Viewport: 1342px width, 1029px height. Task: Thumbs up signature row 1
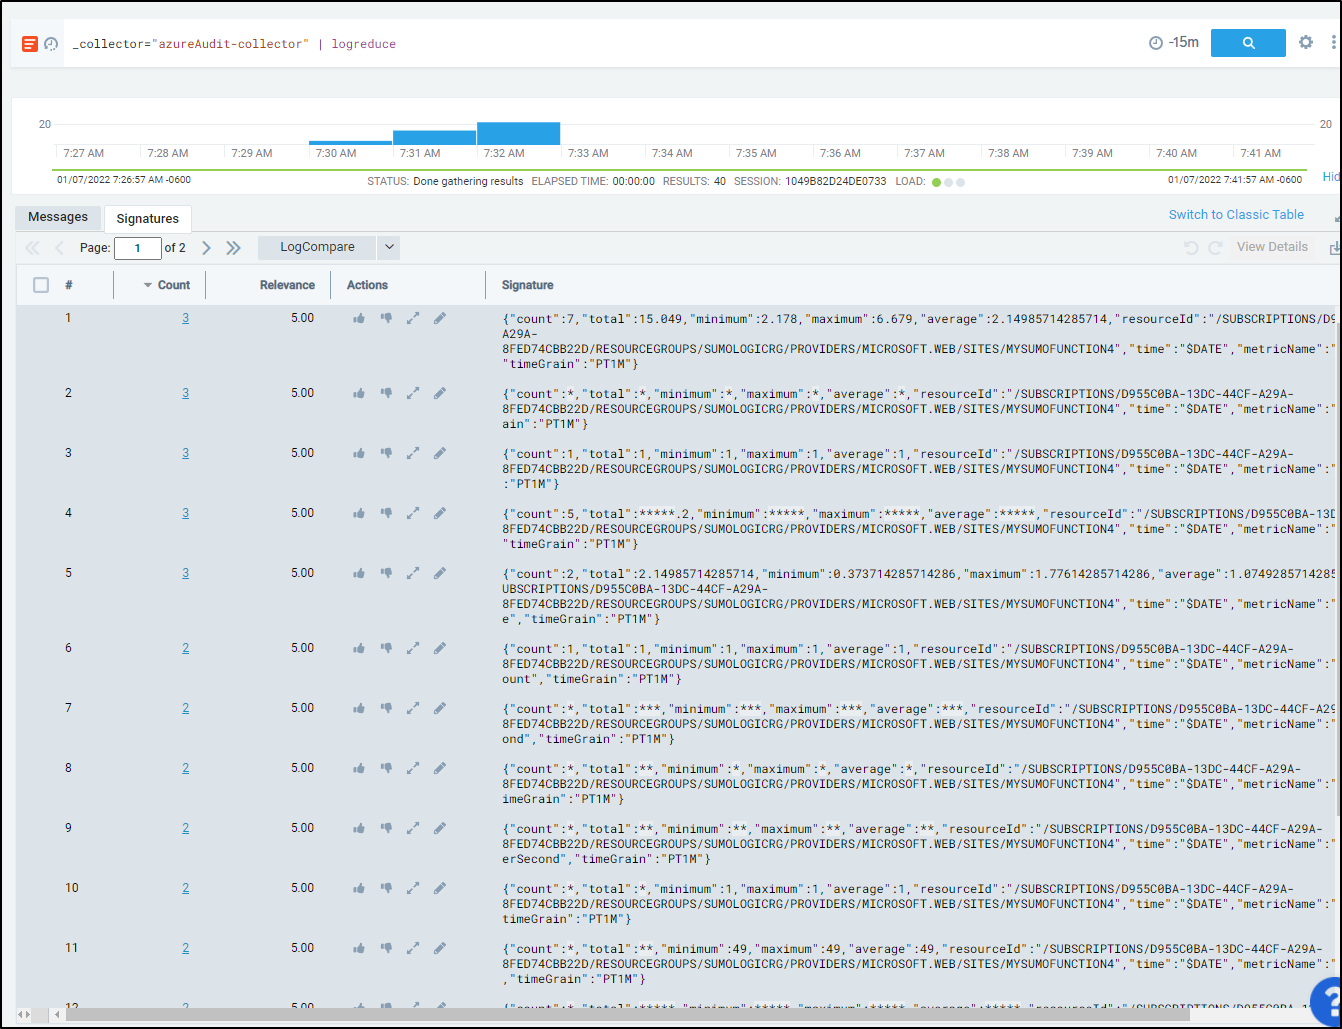(359, 319)
